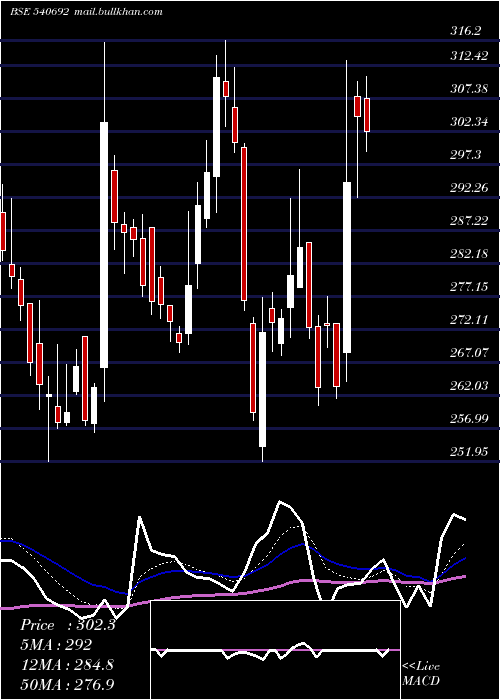Select the 272.11 price axis label

tap(469, 320)
